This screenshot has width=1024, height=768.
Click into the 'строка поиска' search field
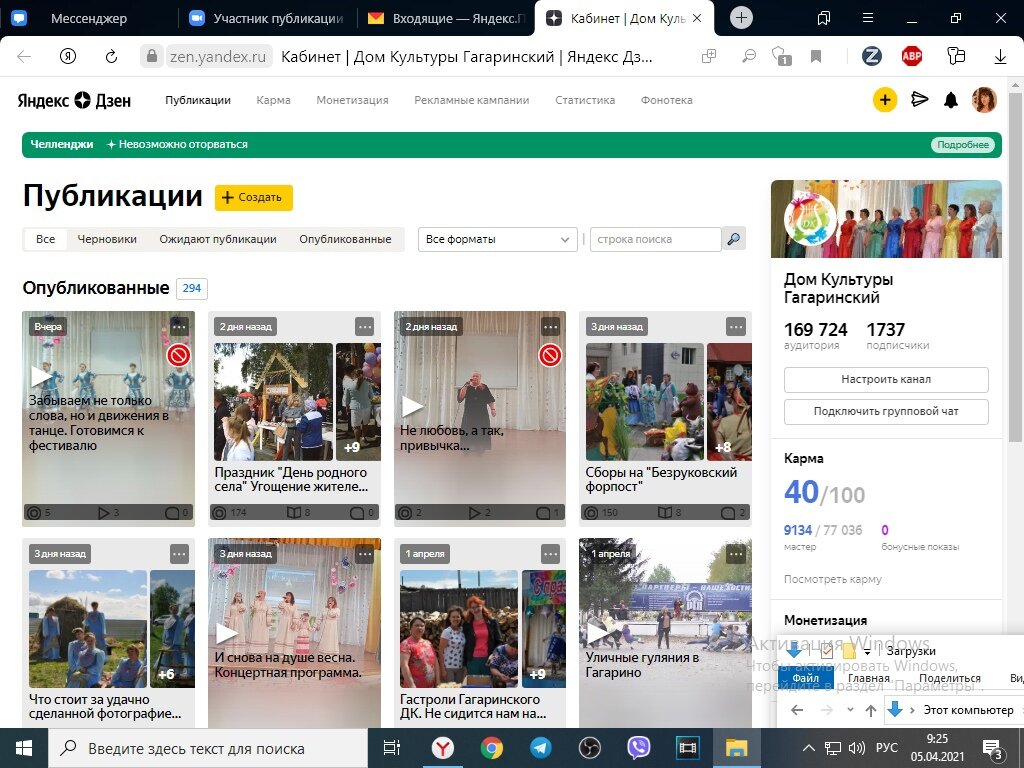click(656, 239)
